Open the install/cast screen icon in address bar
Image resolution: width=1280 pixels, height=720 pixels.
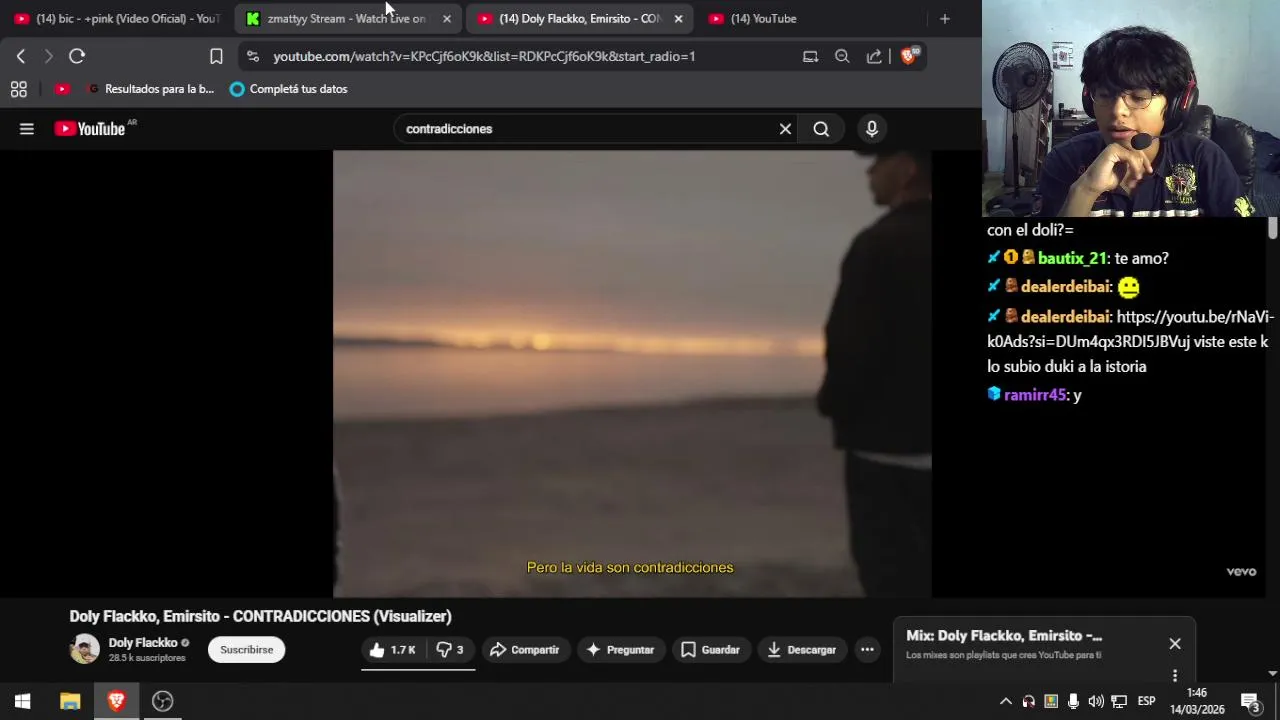point(810,56)
